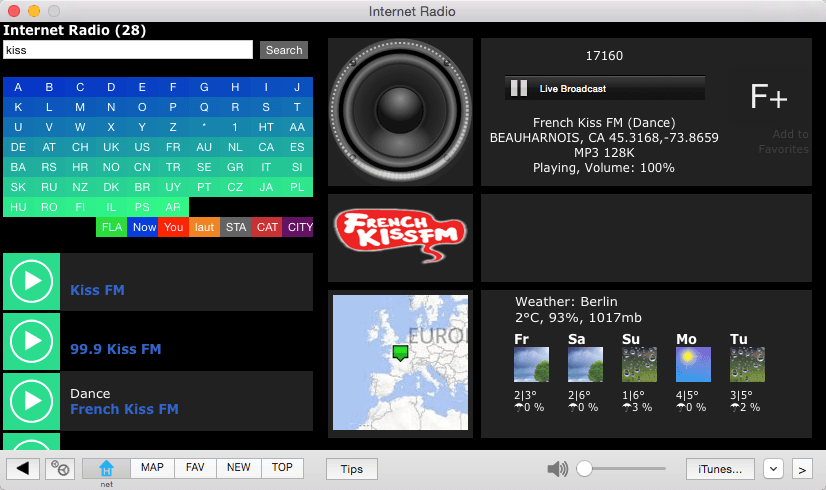The height and width of the screenshot is (490, 826).
Task: Select the HT filter
Action: pos(266,128)
